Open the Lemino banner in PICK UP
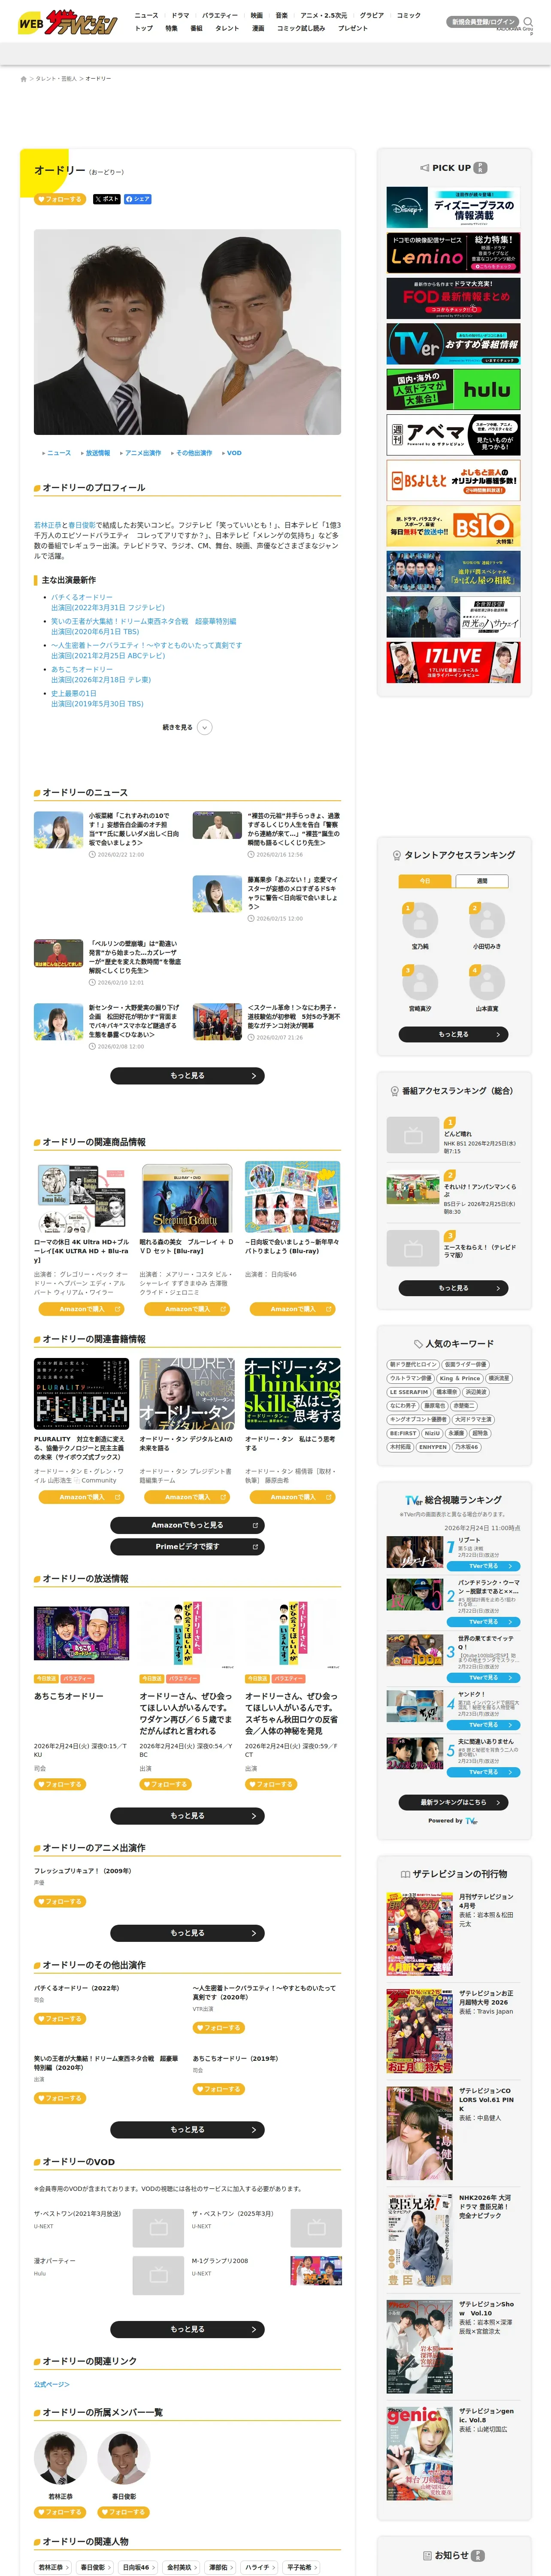Viewport: 551px width, 2576px height. tap(453, 253)
